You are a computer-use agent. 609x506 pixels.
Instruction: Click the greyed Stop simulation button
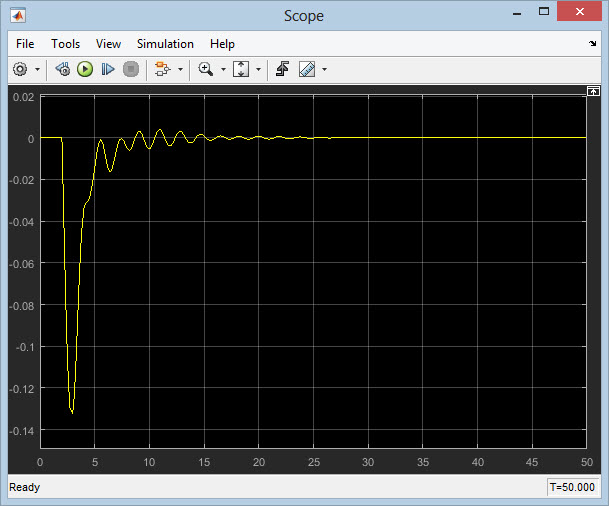131,70
